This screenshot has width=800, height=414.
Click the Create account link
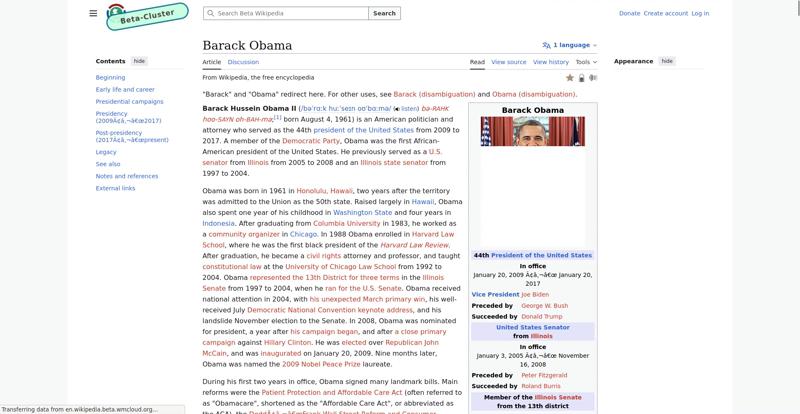(x=665, y=13)
